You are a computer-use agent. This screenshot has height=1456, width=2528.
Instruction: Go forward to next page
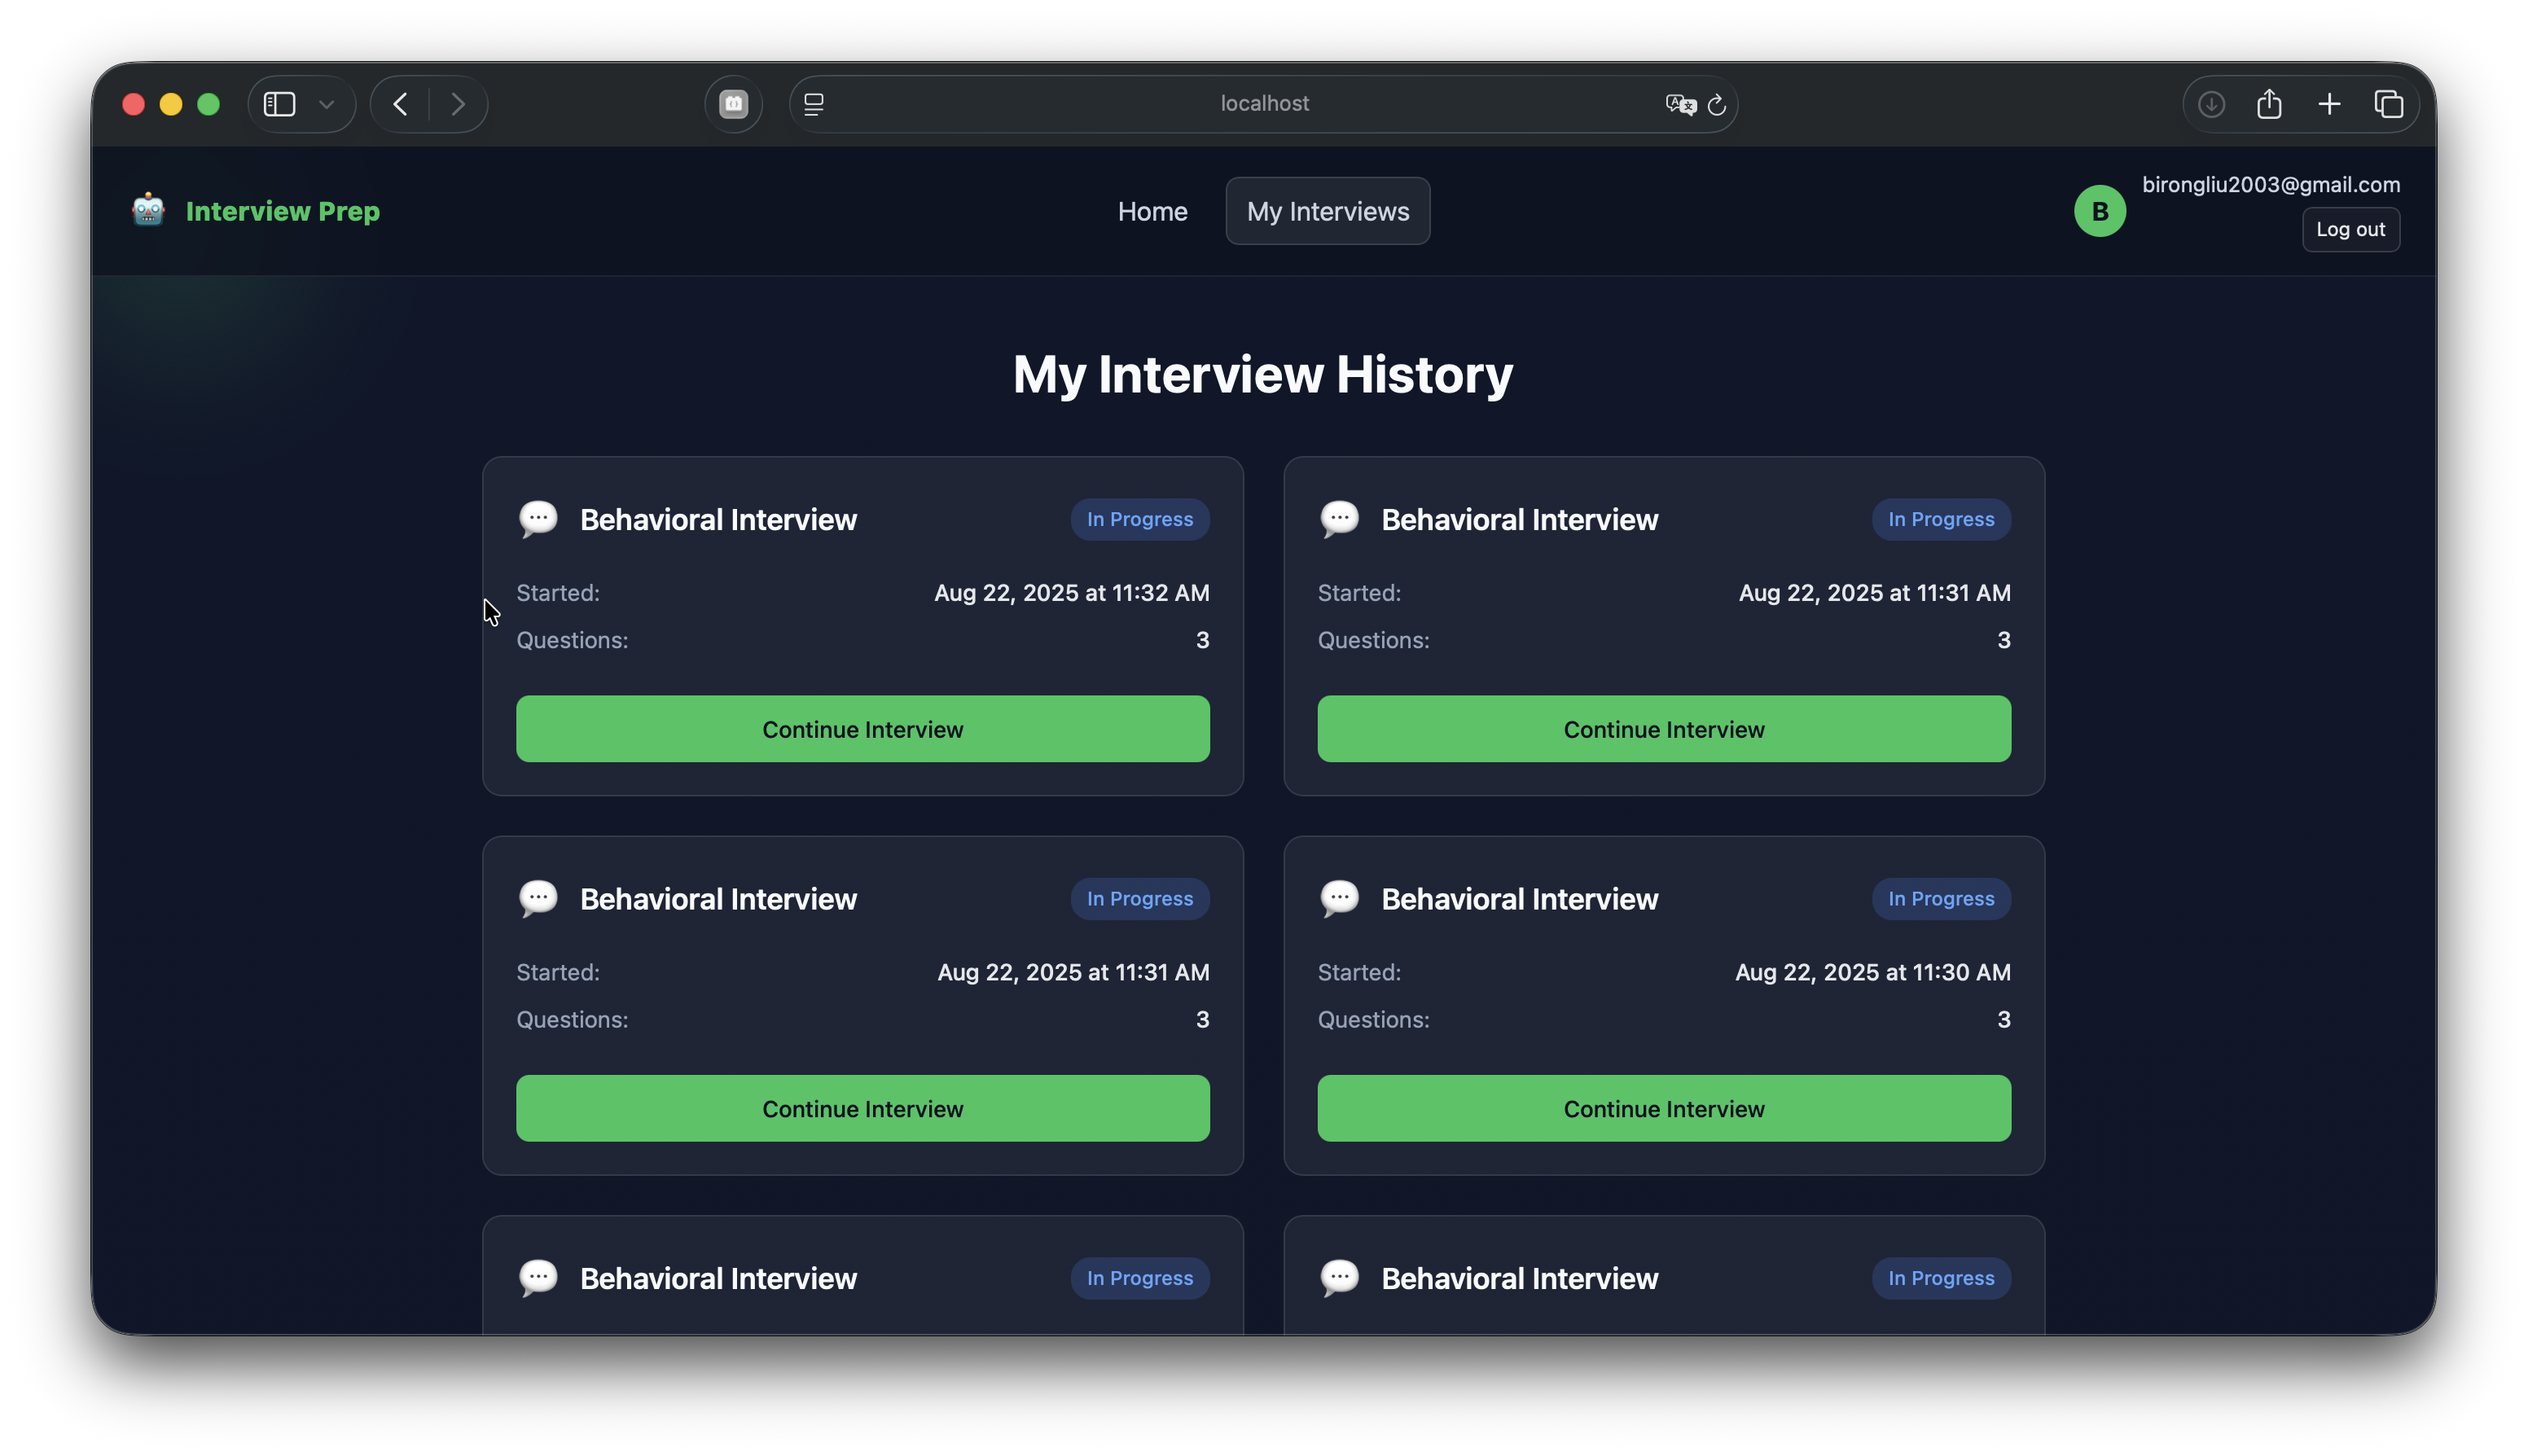click(458, 104)
